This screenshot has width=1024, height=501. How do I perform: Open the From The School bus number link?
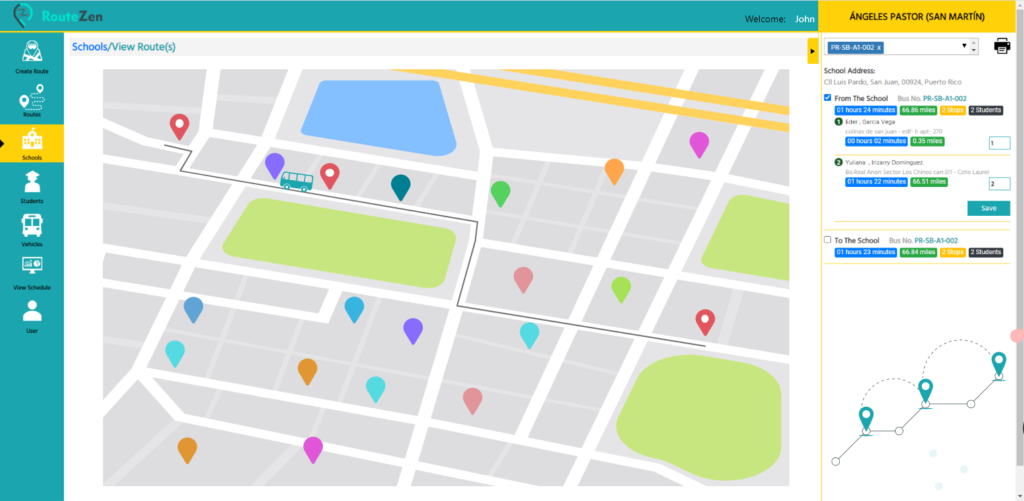pos(944,99)
